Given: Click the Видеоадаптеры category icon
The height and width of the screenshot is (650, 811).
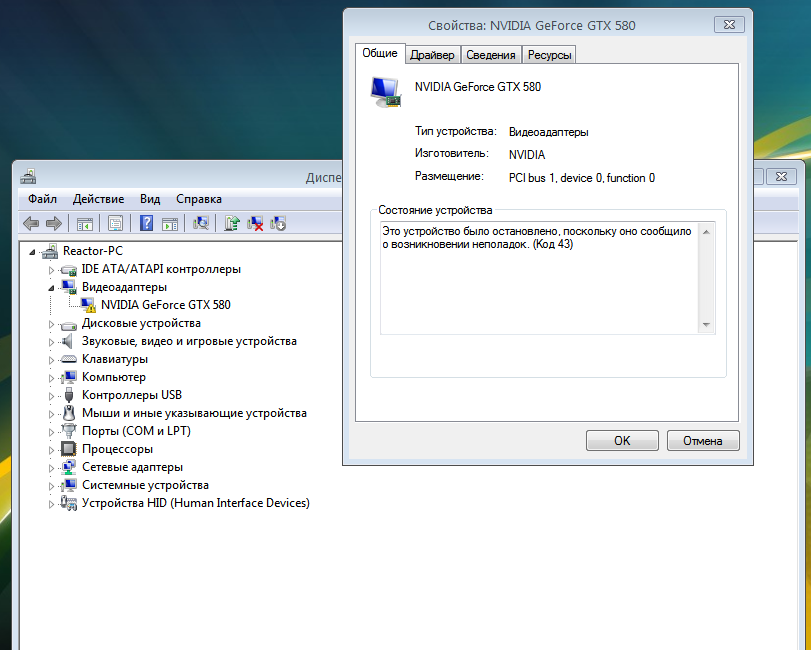Looking at the screenshot, I should [68, 287].
